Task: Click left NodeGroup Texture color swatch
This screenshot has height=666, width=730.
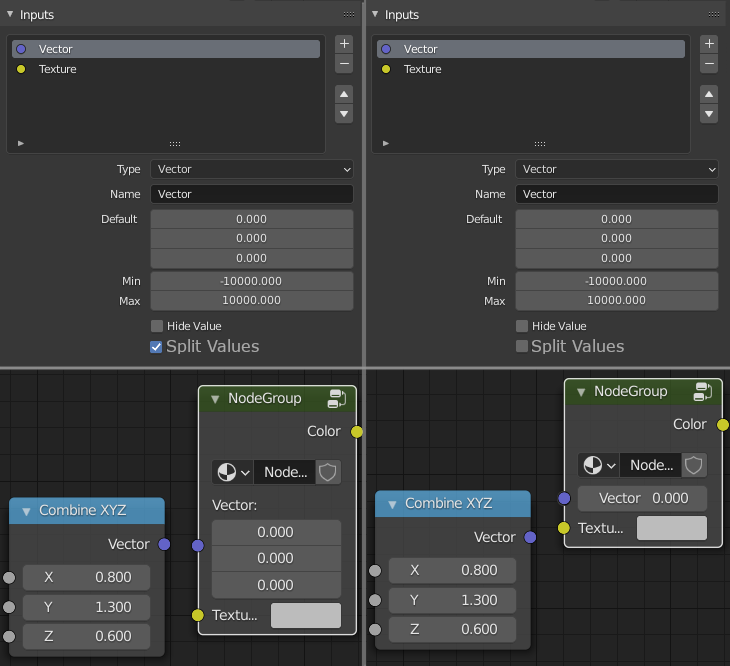Action: 306,615
